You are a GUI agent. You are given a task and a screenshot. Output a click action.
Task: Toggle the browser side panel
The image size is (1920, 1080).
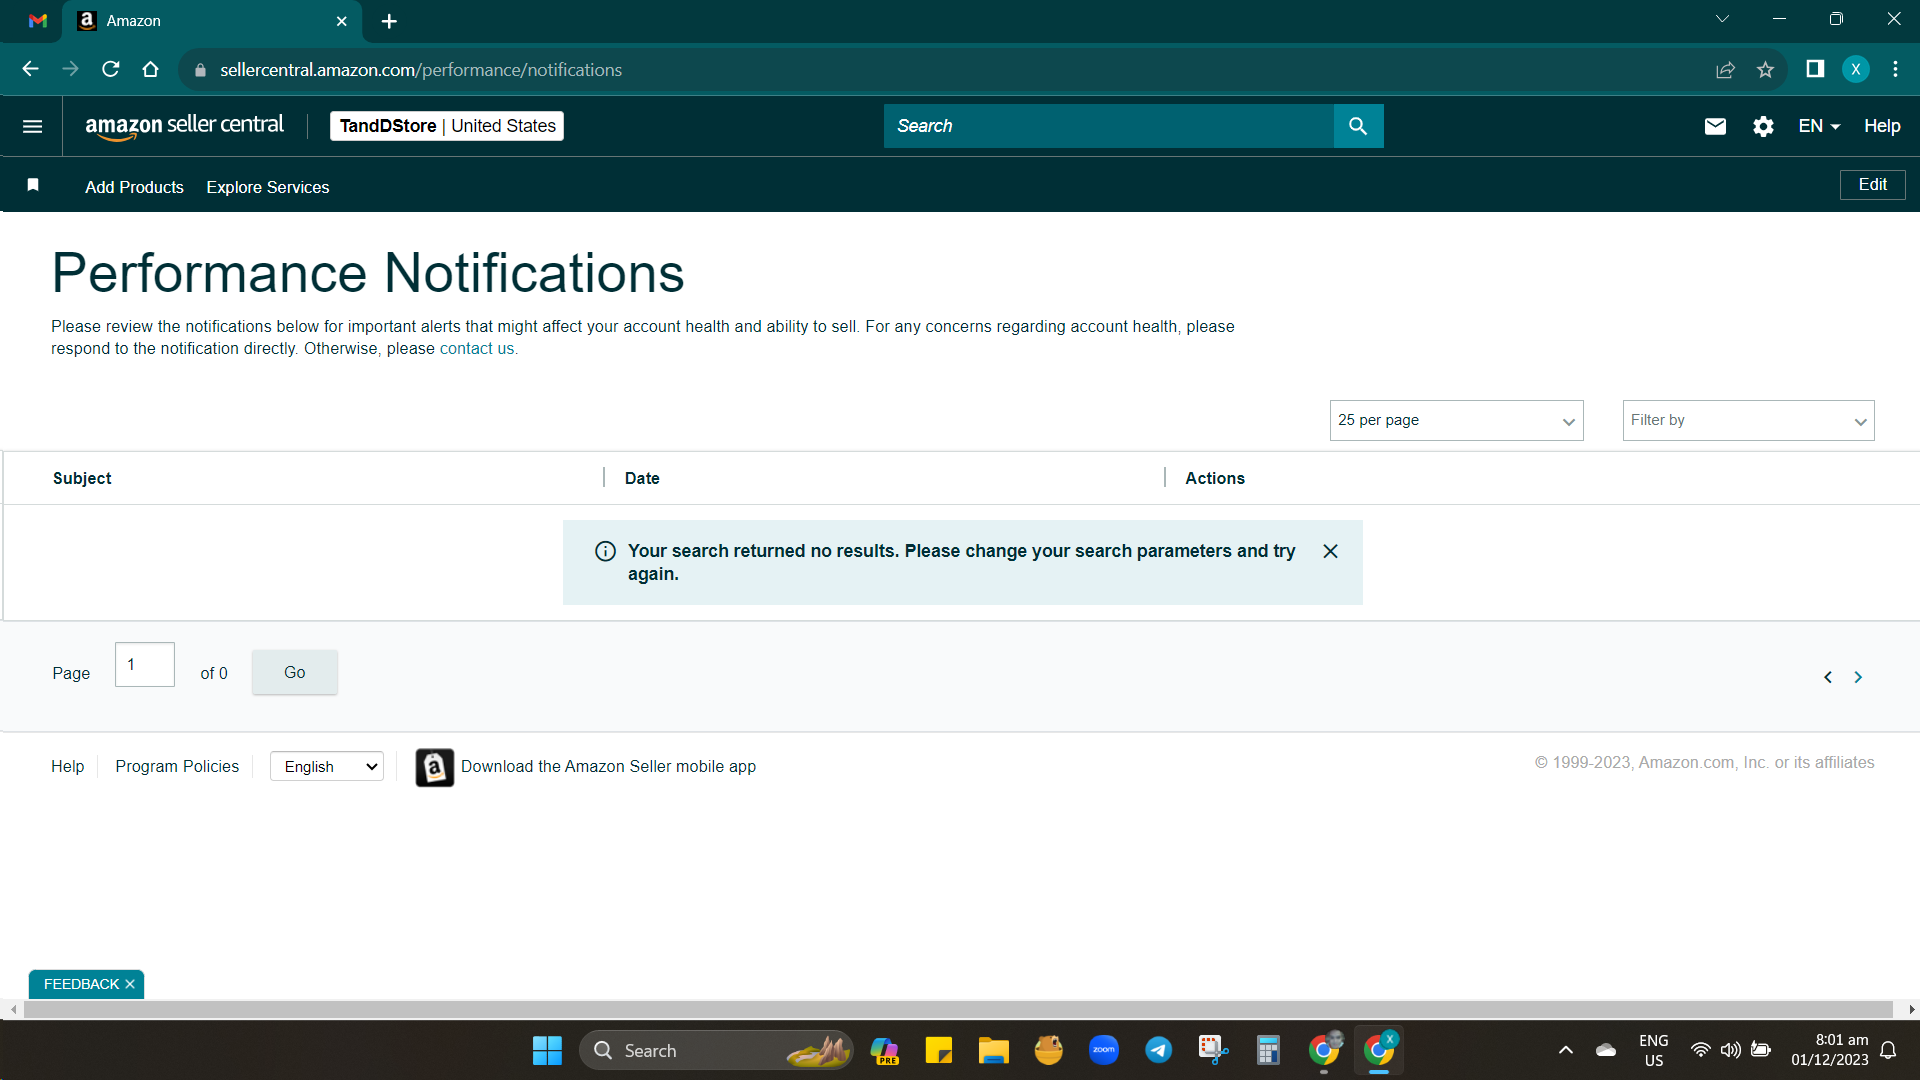click(x=1815, y=69)
